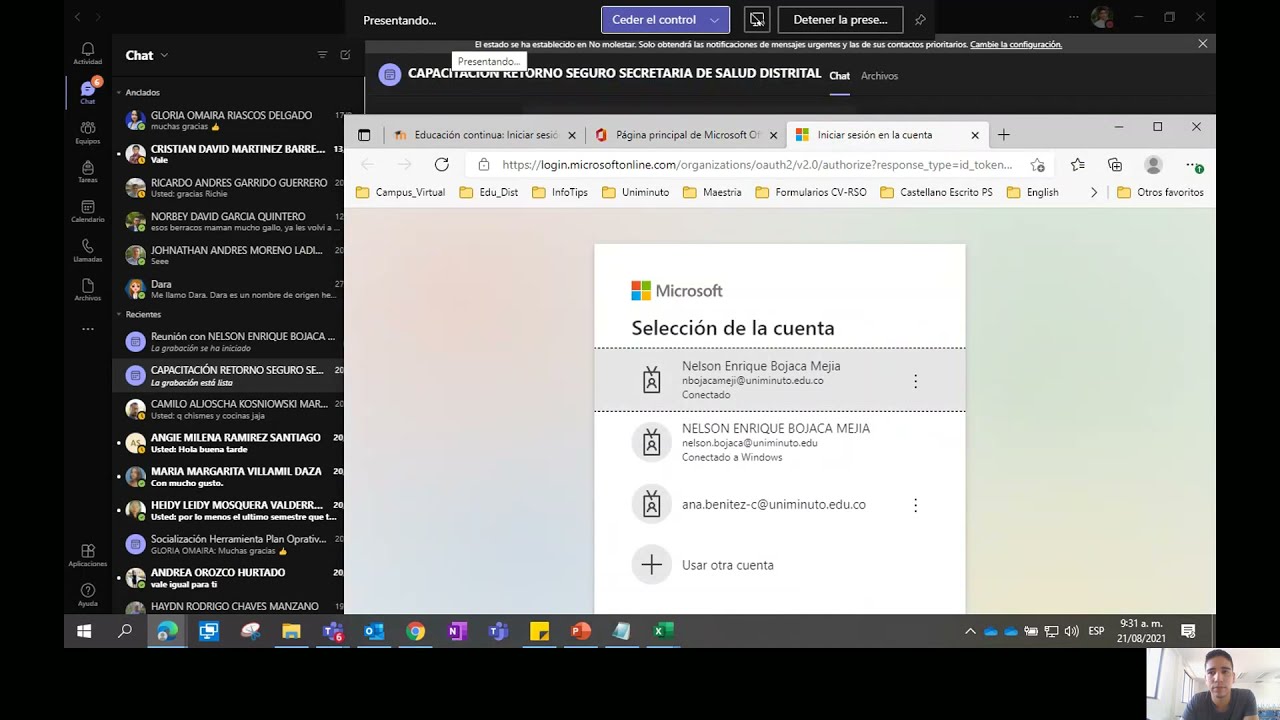Open Calendario in Teams sidebar
The image size is (1280, 720).
88,211
